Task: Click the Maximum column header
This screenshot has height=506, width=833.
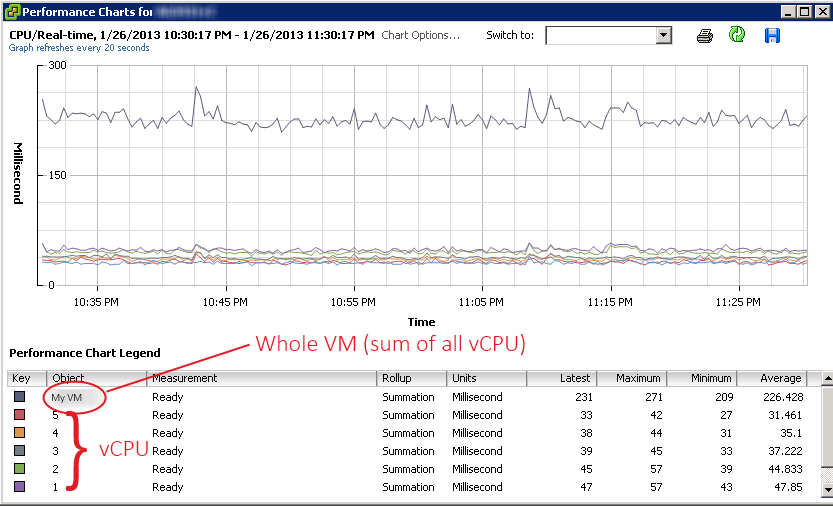Action: [631, 378]
